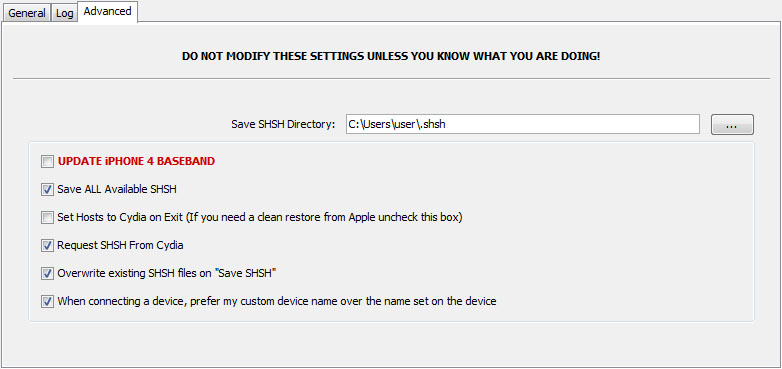Uncheck the prefer custom device name checkbox

coord(47,302)
